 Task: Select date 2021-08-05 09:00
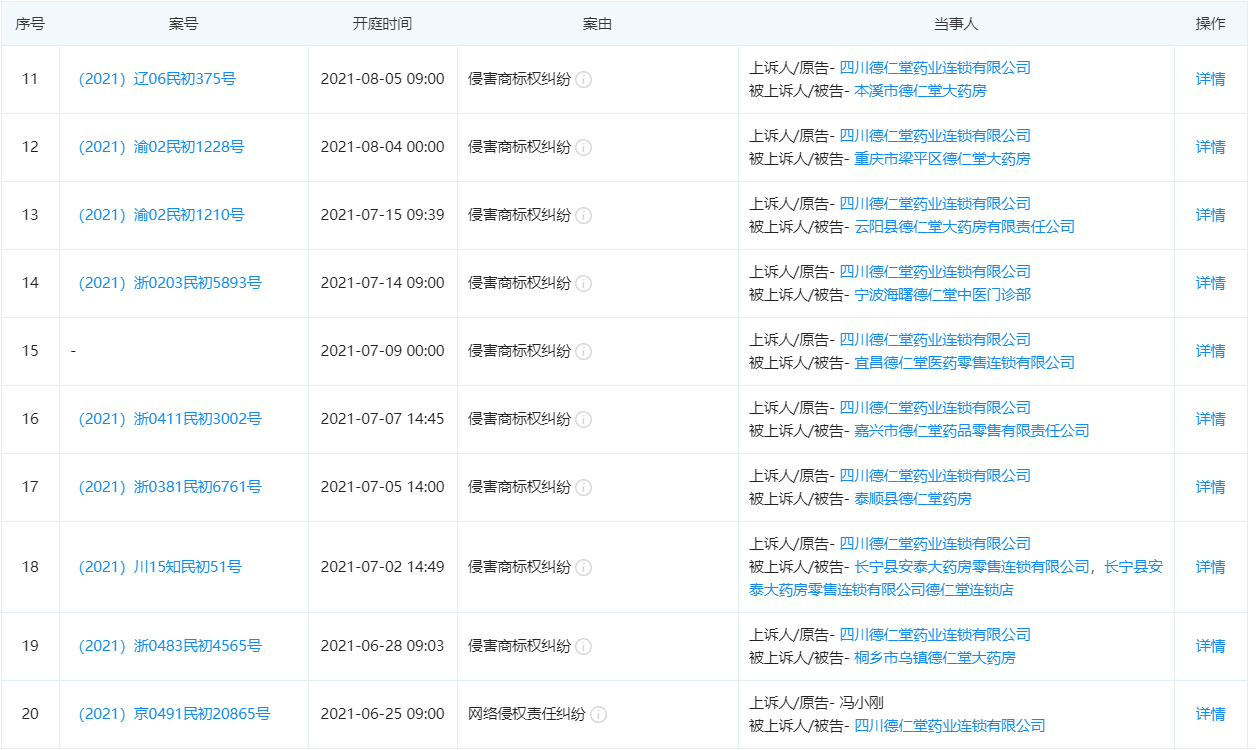[x=382, y=79]
